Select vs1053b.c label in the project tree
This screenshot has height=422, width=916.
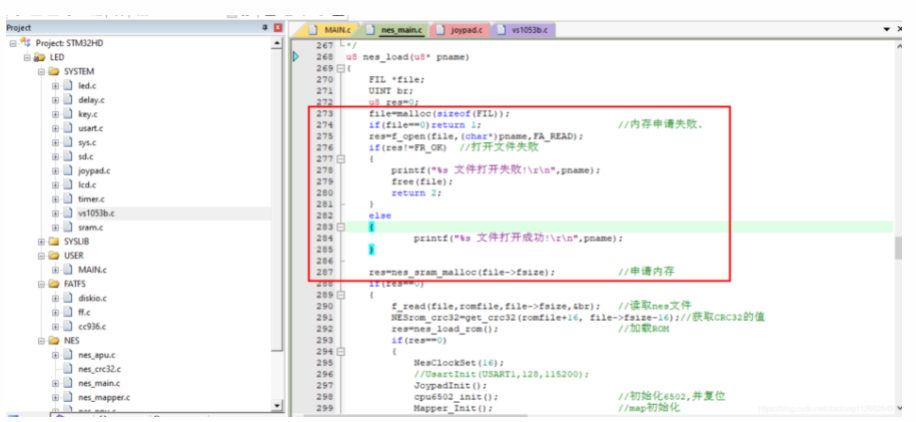tap(96, 213)
